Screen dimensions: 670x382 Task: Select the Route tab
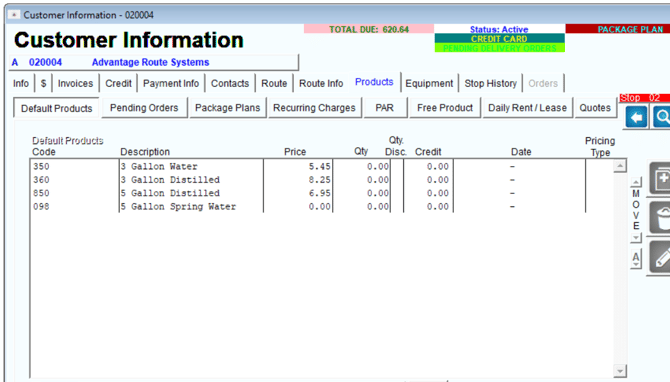(x=274, y=83)
